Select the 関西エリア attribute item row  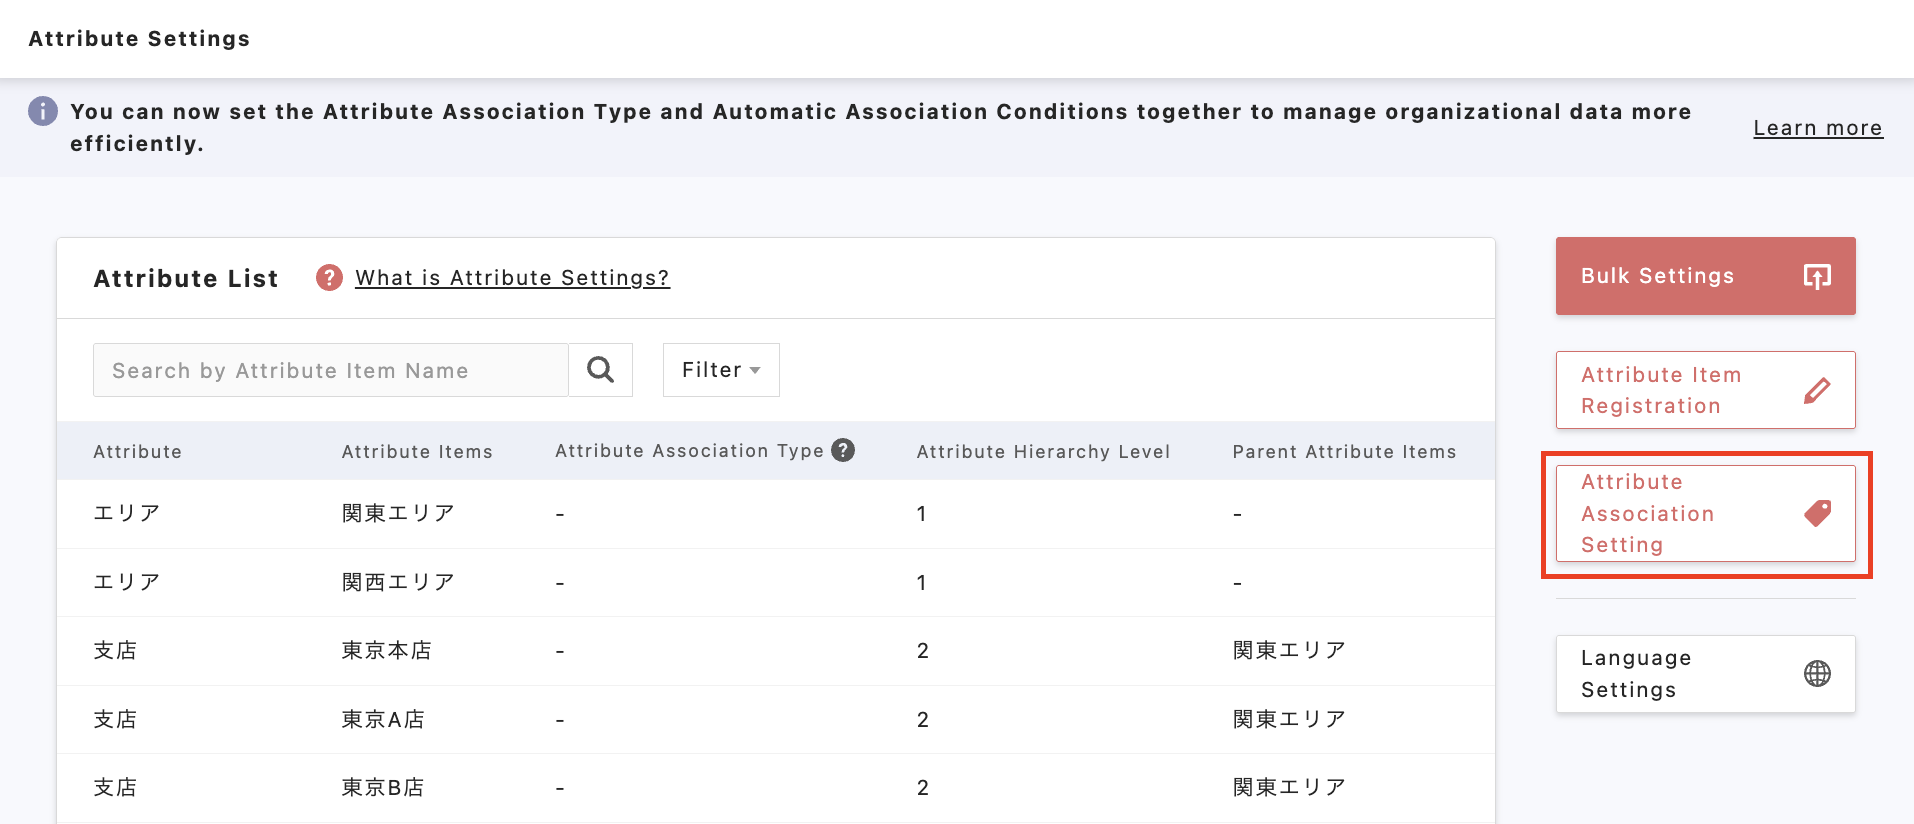[x=398, y=582]
